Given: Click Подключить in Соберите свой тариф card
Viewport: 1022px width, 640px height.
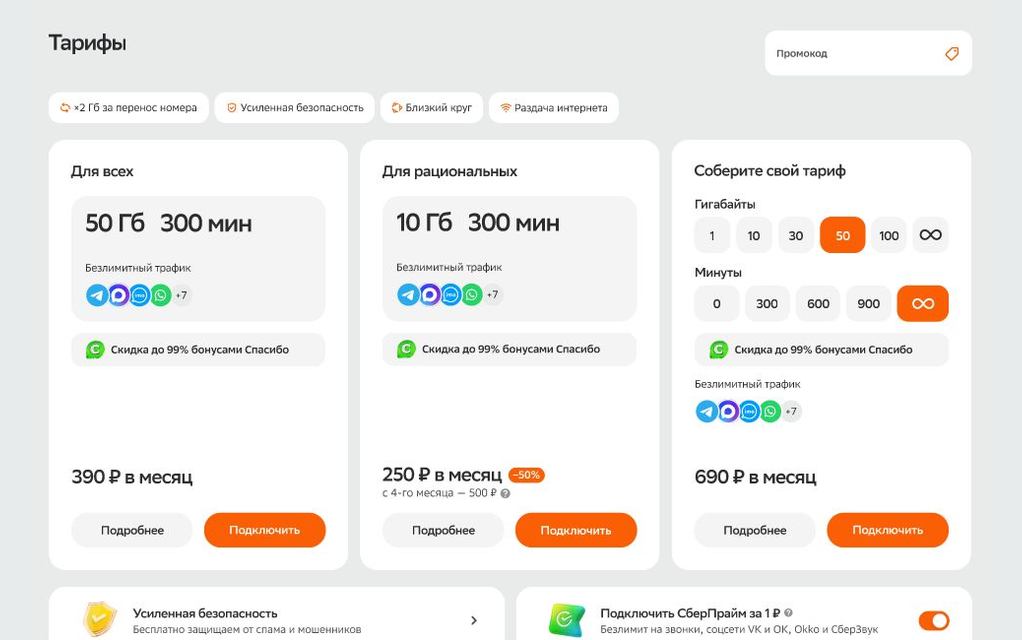Looking at the screenshot, I should point(888,531).
